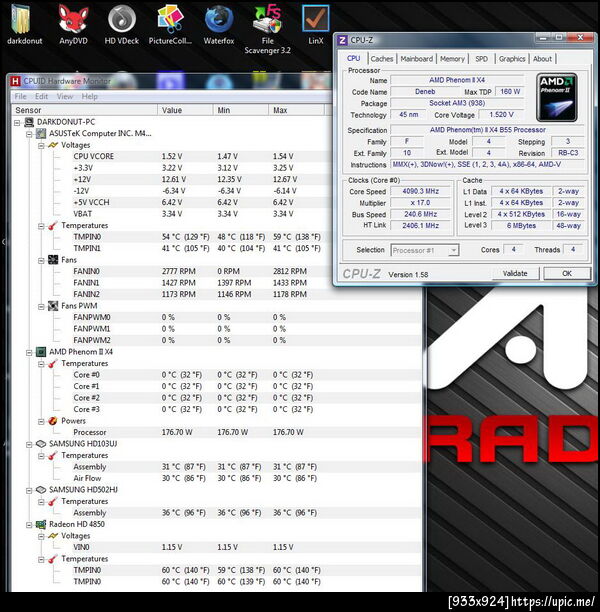Screen dimensions: 600x612
Task: Click the Powers flame icon
Action: pyautogui.click(x=53, y=421)
